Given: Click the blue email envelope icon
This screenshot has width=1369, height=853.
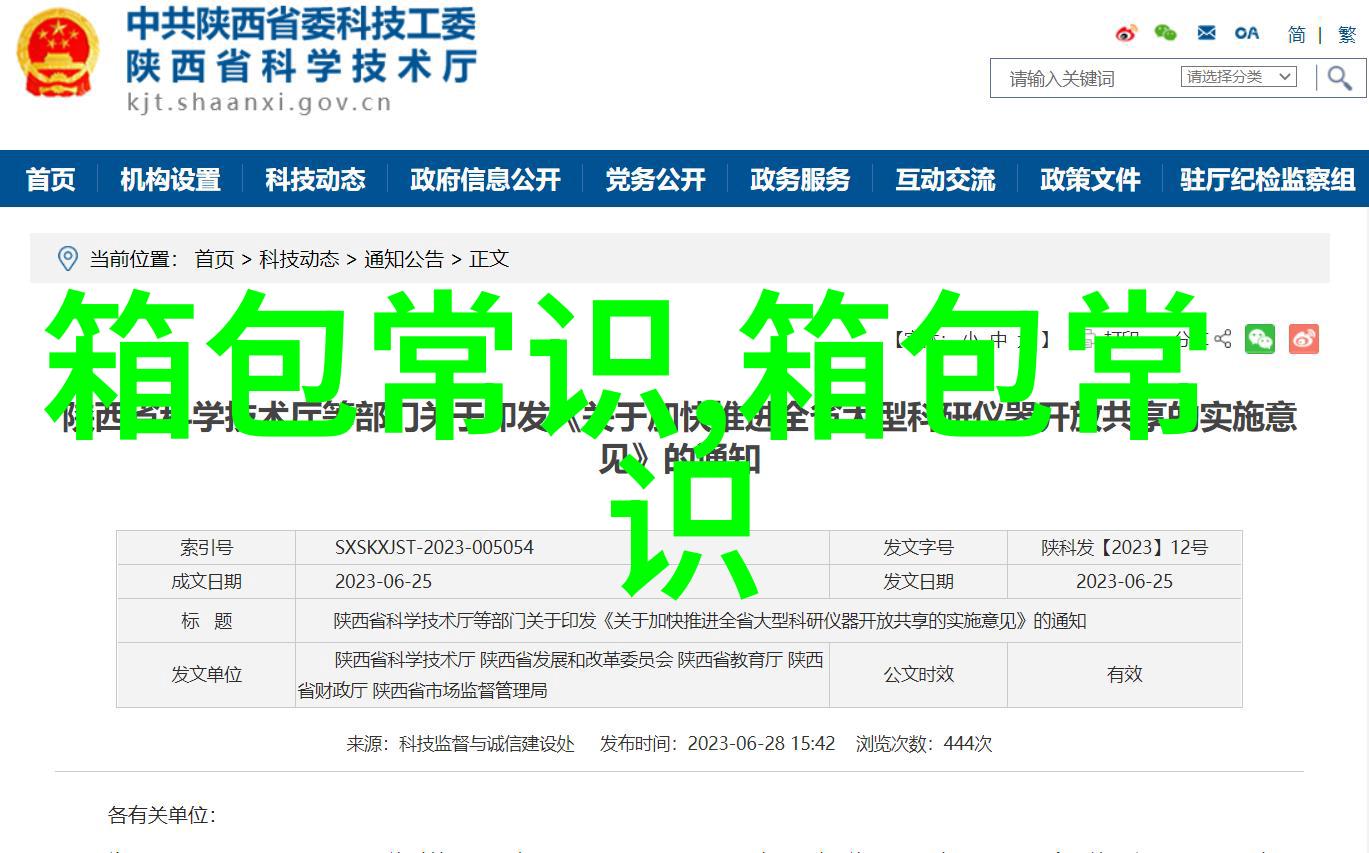Looking at the screenshot, I should [x=1206, y=33].
